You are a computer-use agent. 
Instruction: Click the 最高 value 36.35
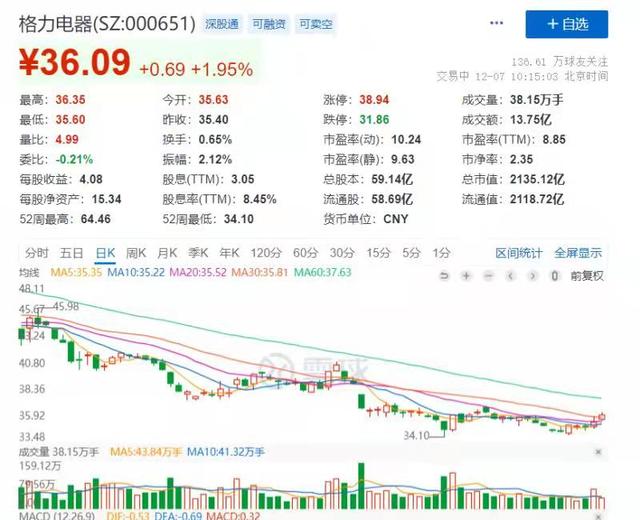(x=70, y=100)
